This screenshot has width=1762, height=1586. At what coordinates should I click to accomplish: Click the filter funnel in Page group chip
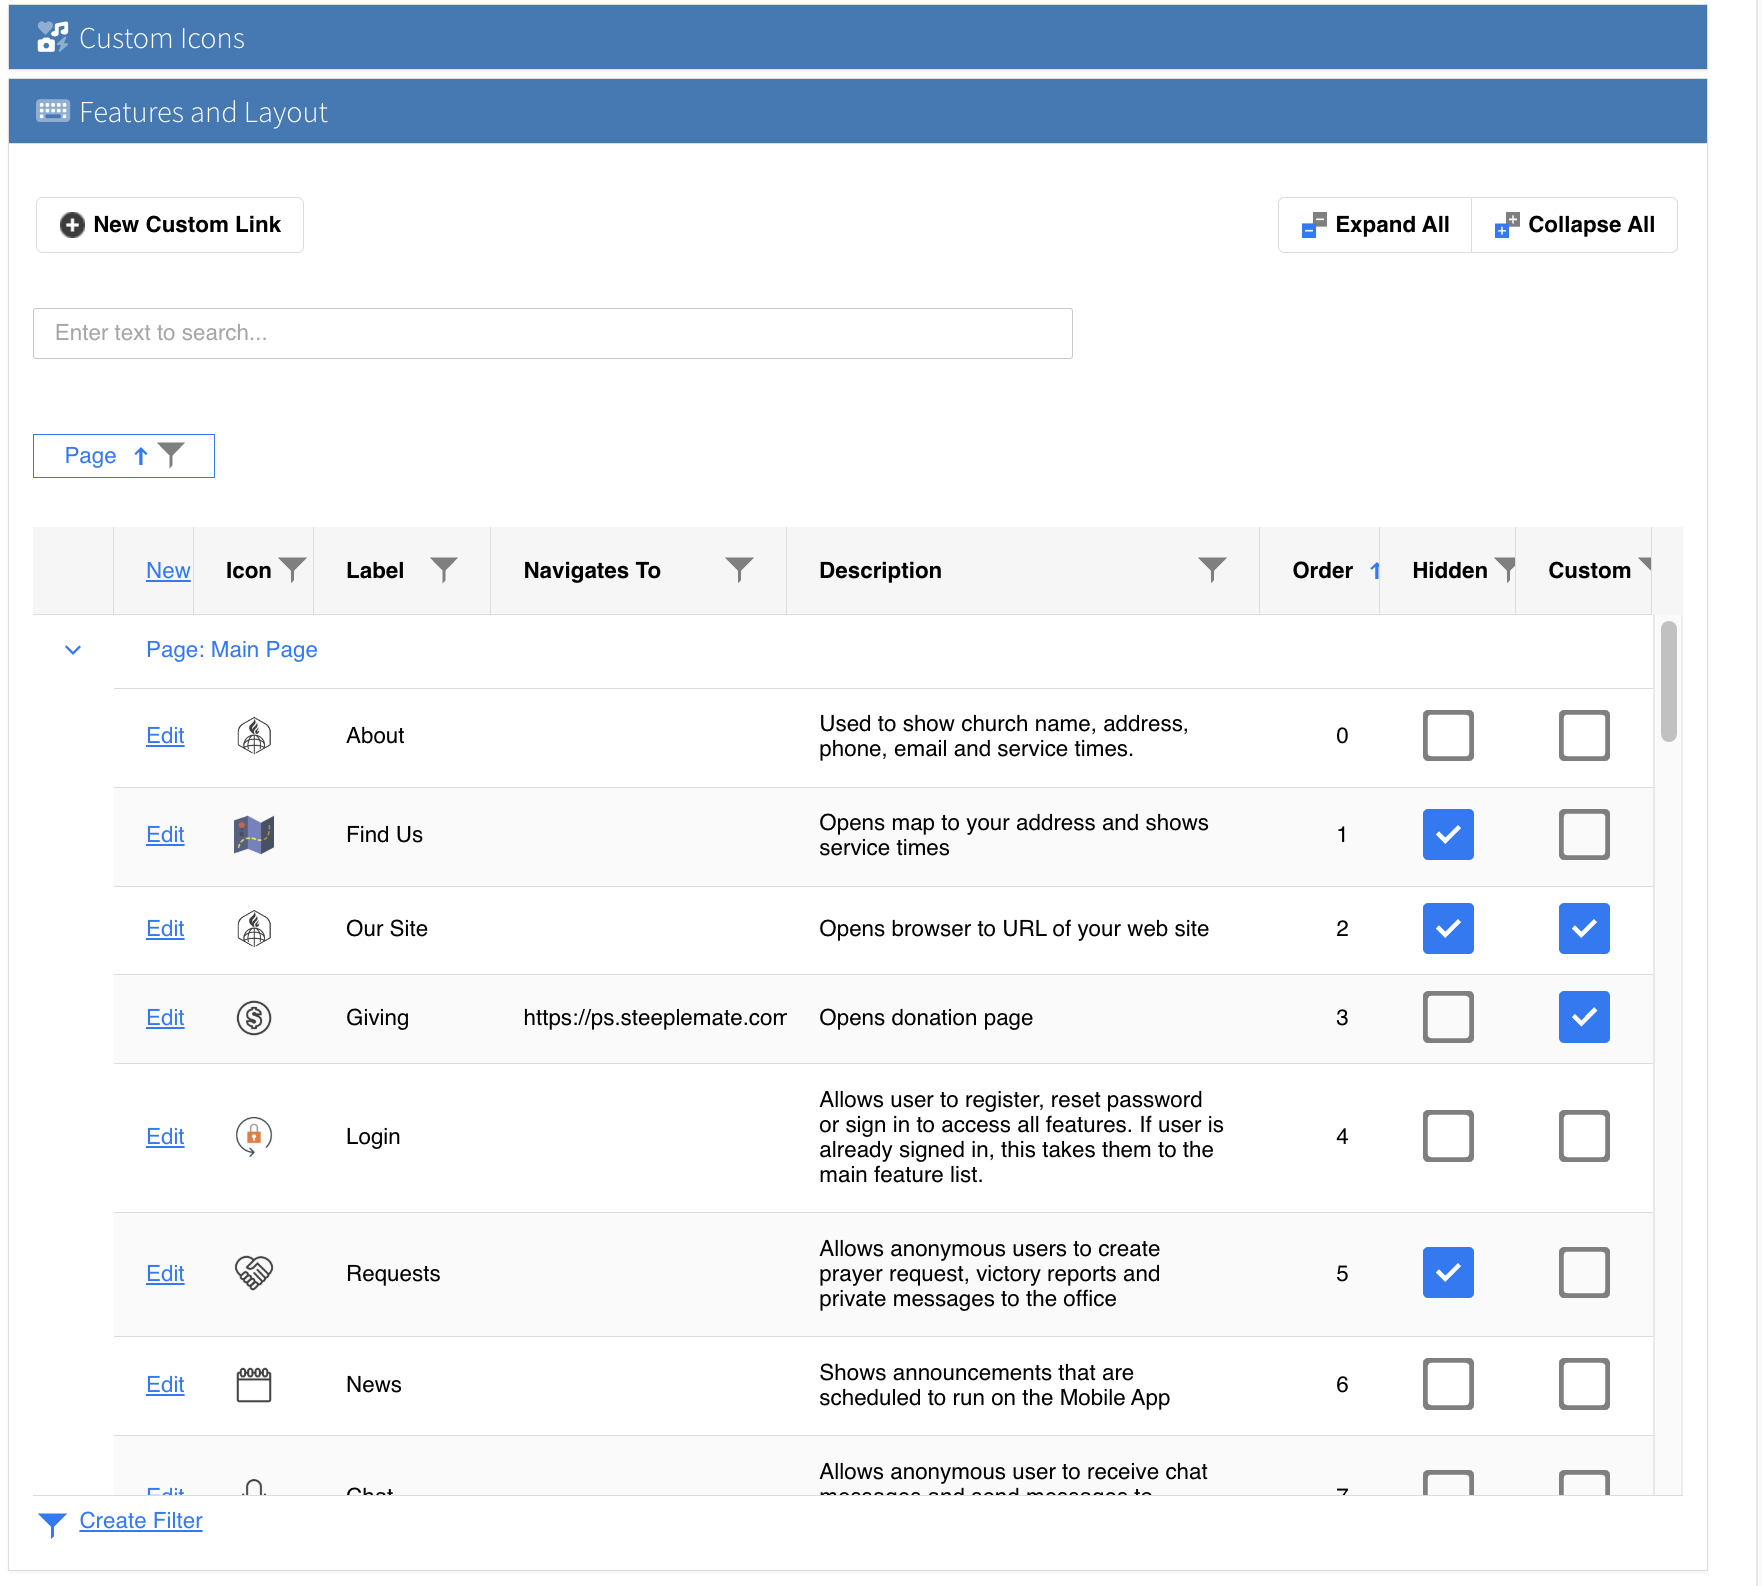click(172, 455)
